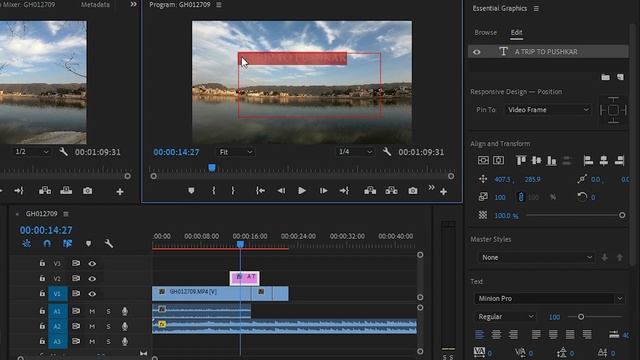The image size is (640, 360).
Task: Open Pin To Video Frame dropdown
Action: (548, 110)
